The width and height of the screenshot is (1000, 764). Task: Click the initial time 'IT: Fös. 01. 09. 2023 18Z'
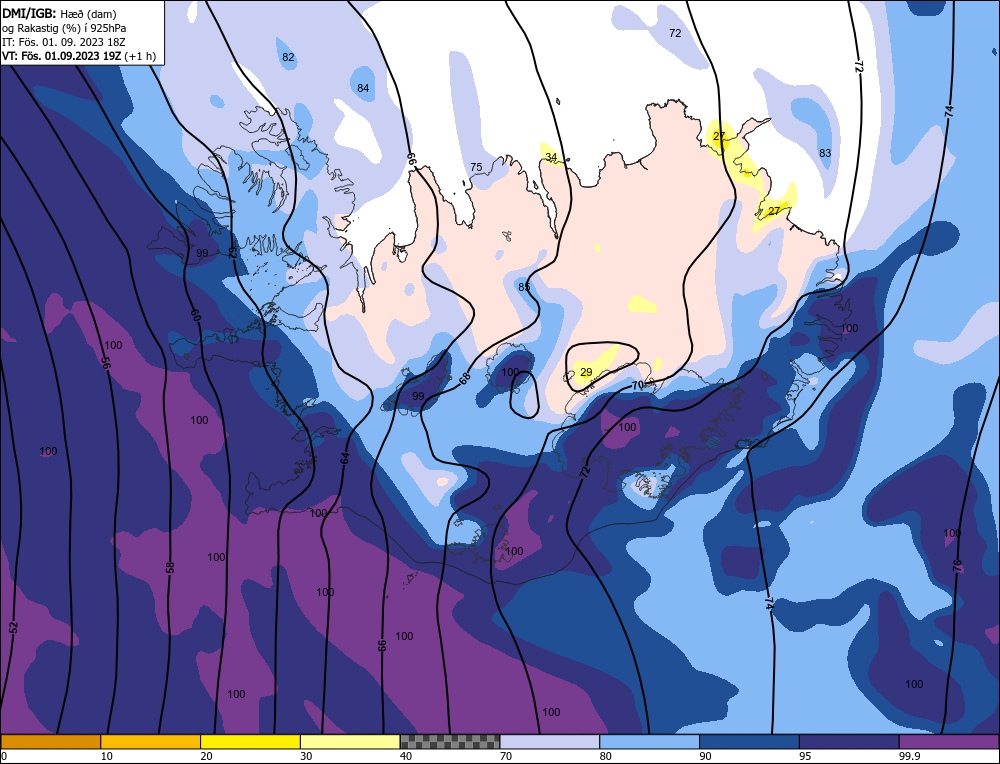click(64, 42)
